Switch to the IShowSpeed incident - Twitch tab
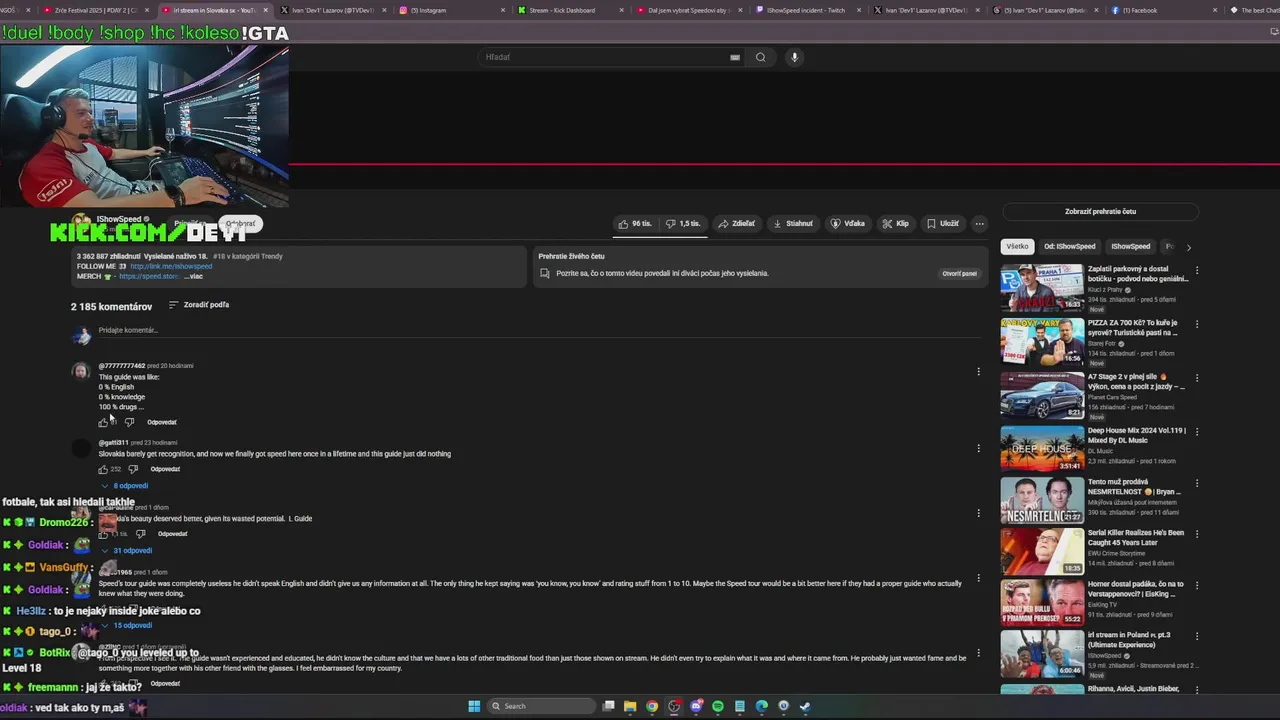The image size is (1280, 720). click(x=808, y=10)
